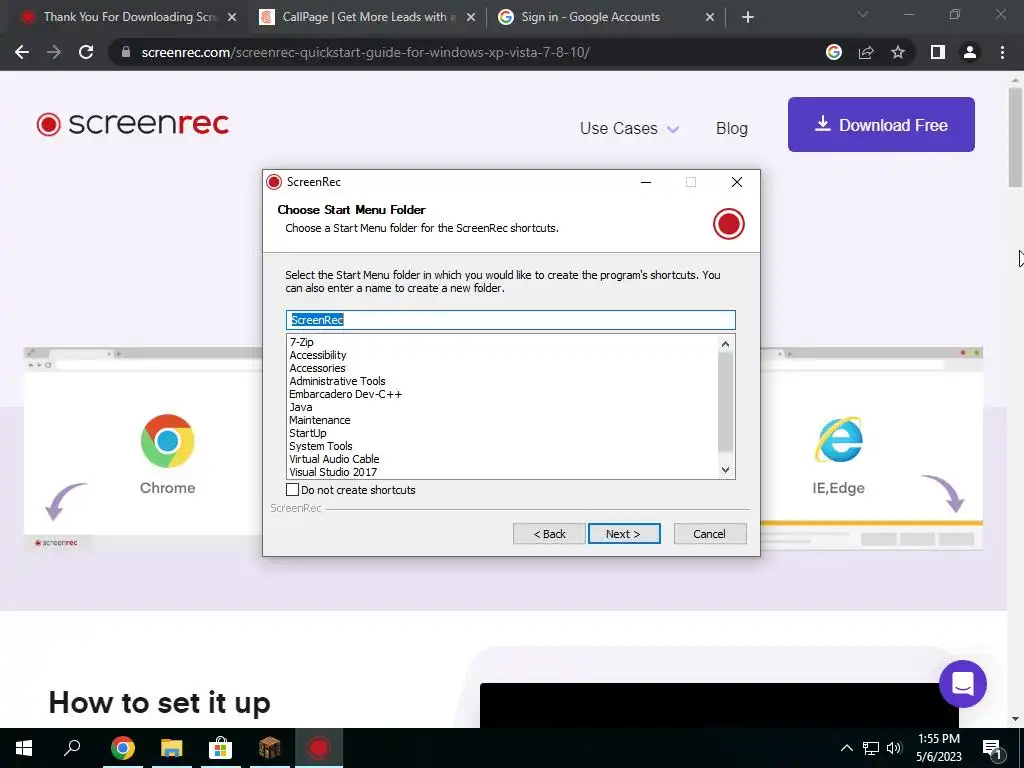Open Chrome's three-dot menu
Screen dimensions: 1024x768
(1002, 52)
